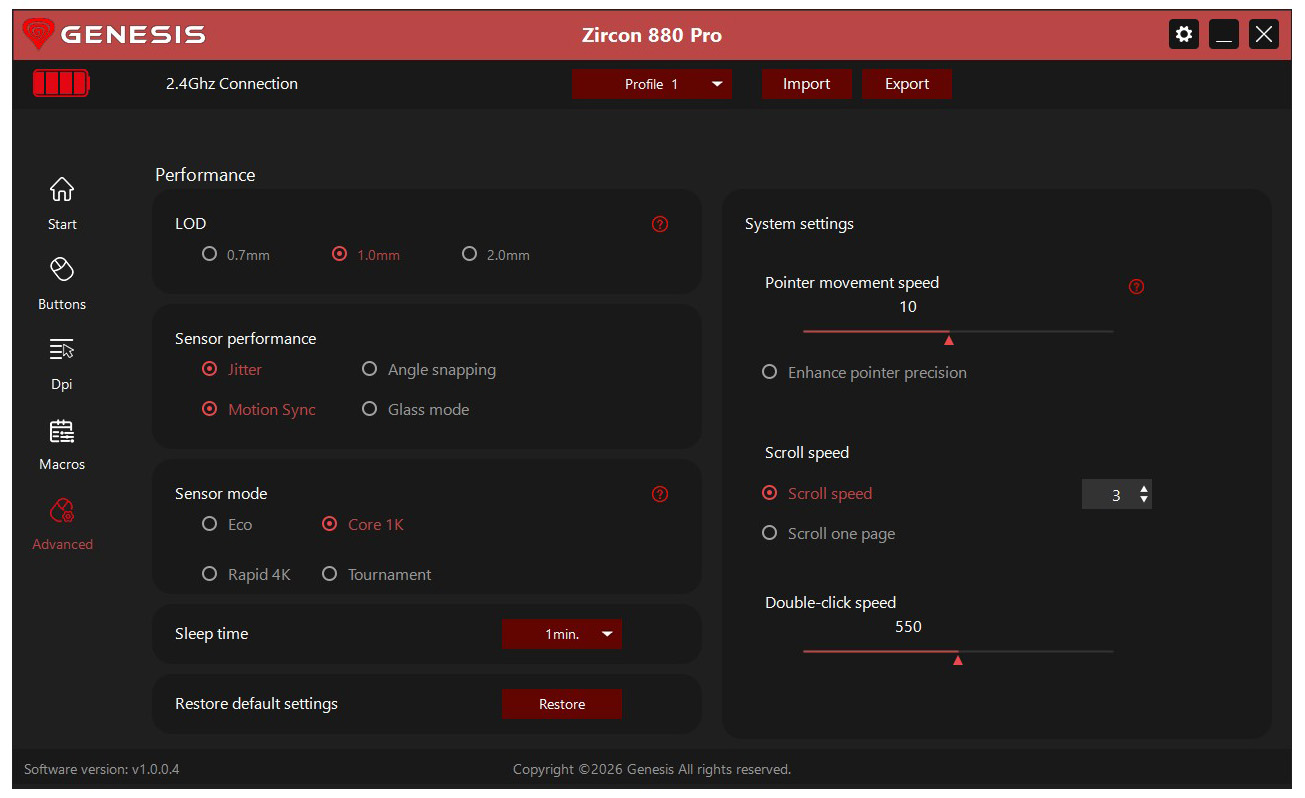Open settings gear in title bar

[1184, 35]
